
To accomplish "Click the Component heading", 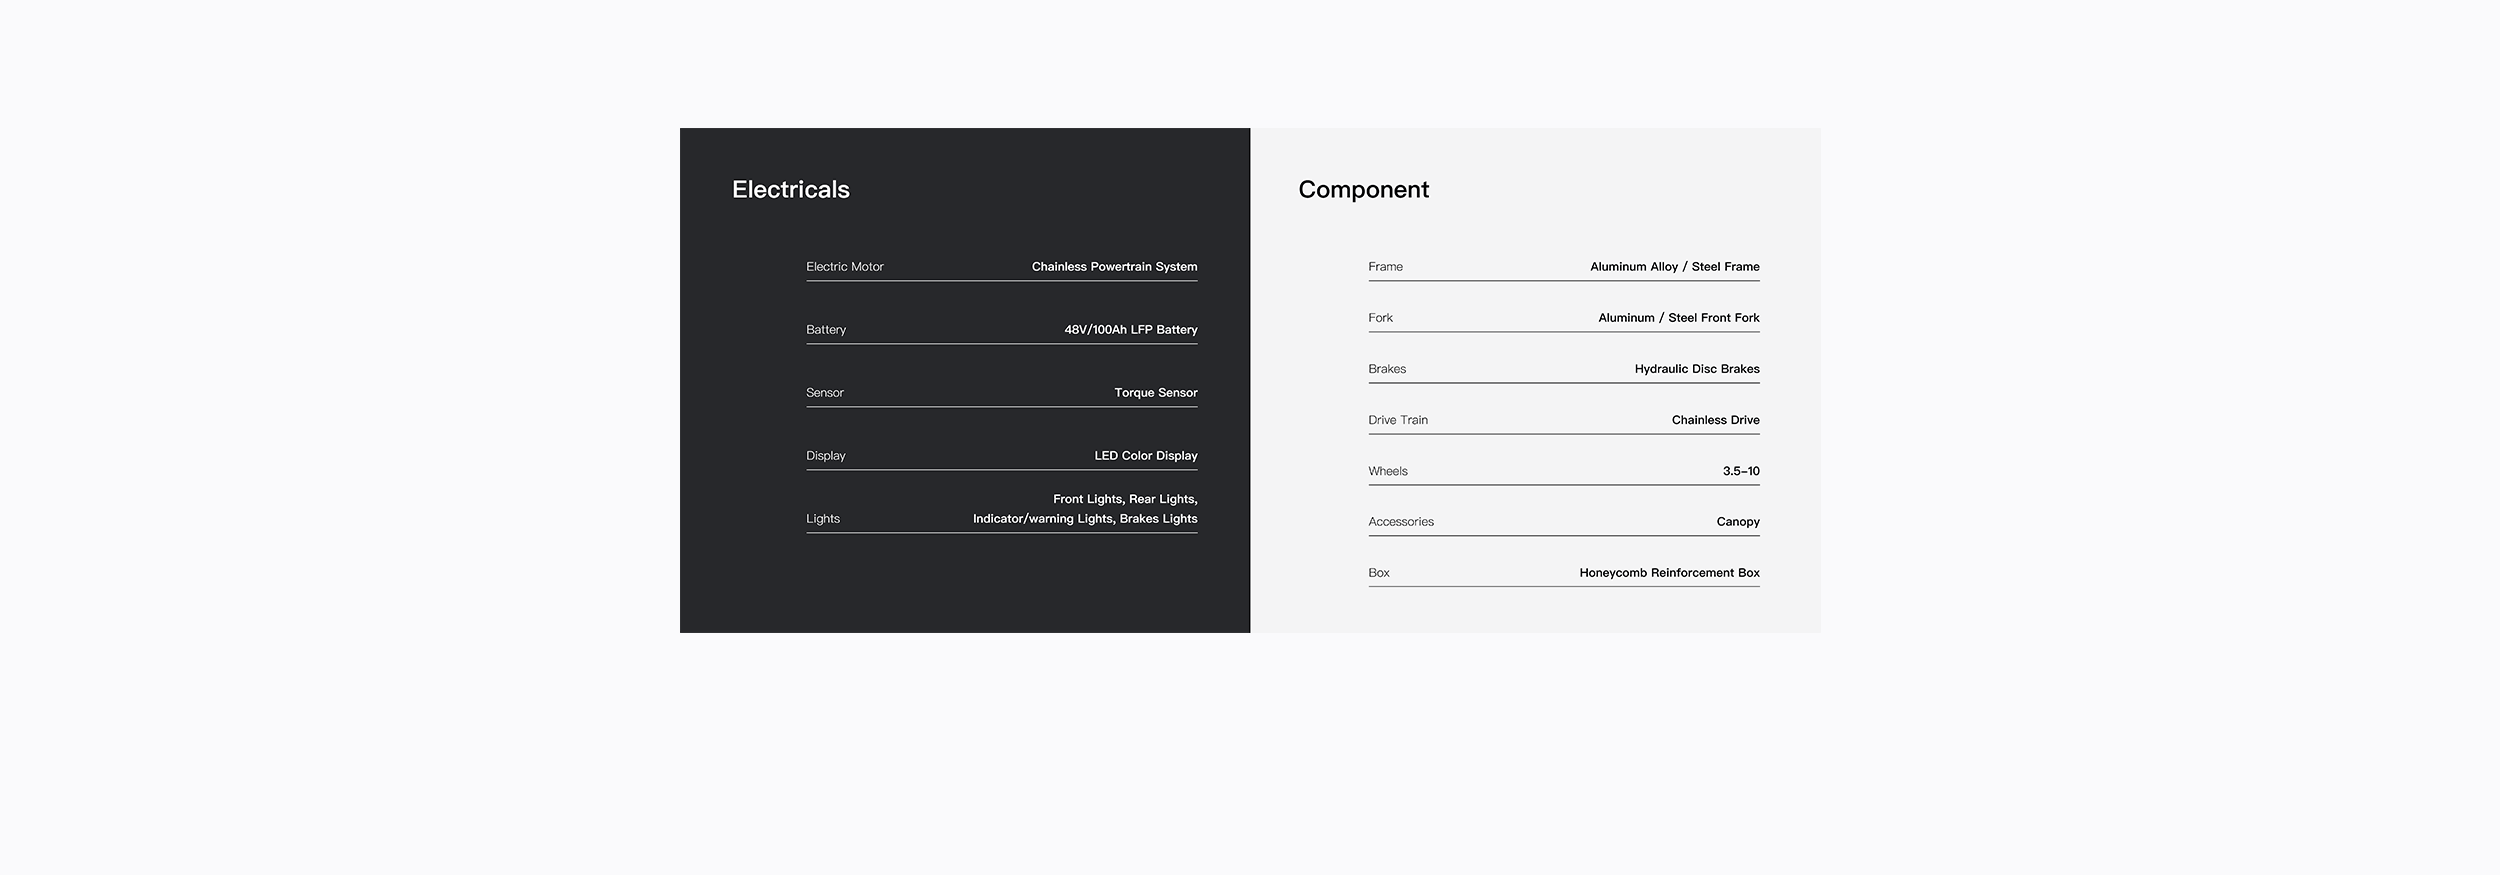I will coord(1363,190).
